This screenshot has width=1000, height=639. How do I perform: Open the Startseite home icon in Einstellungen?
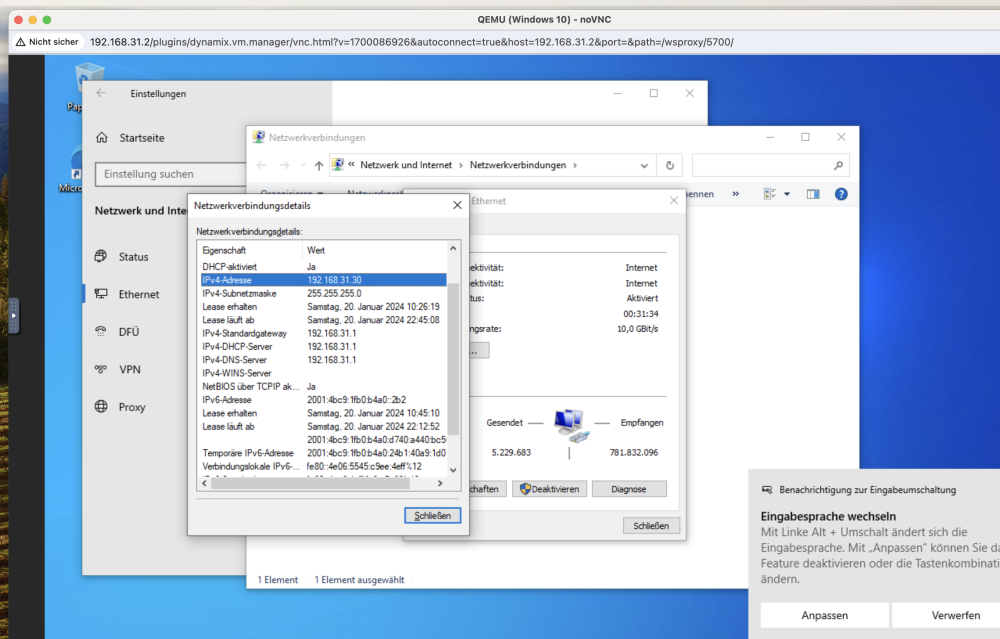[x=102, y=138]
